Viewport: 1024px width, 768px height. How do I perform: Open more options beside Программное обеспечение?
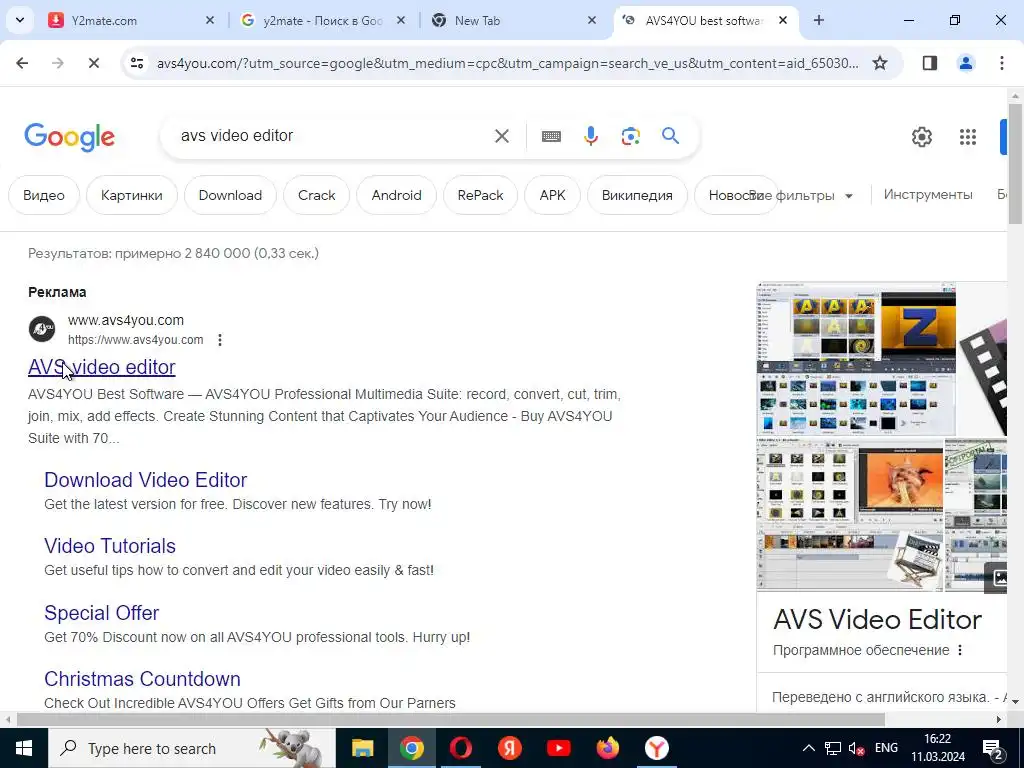pyautogui.click(x=960, y=650)
